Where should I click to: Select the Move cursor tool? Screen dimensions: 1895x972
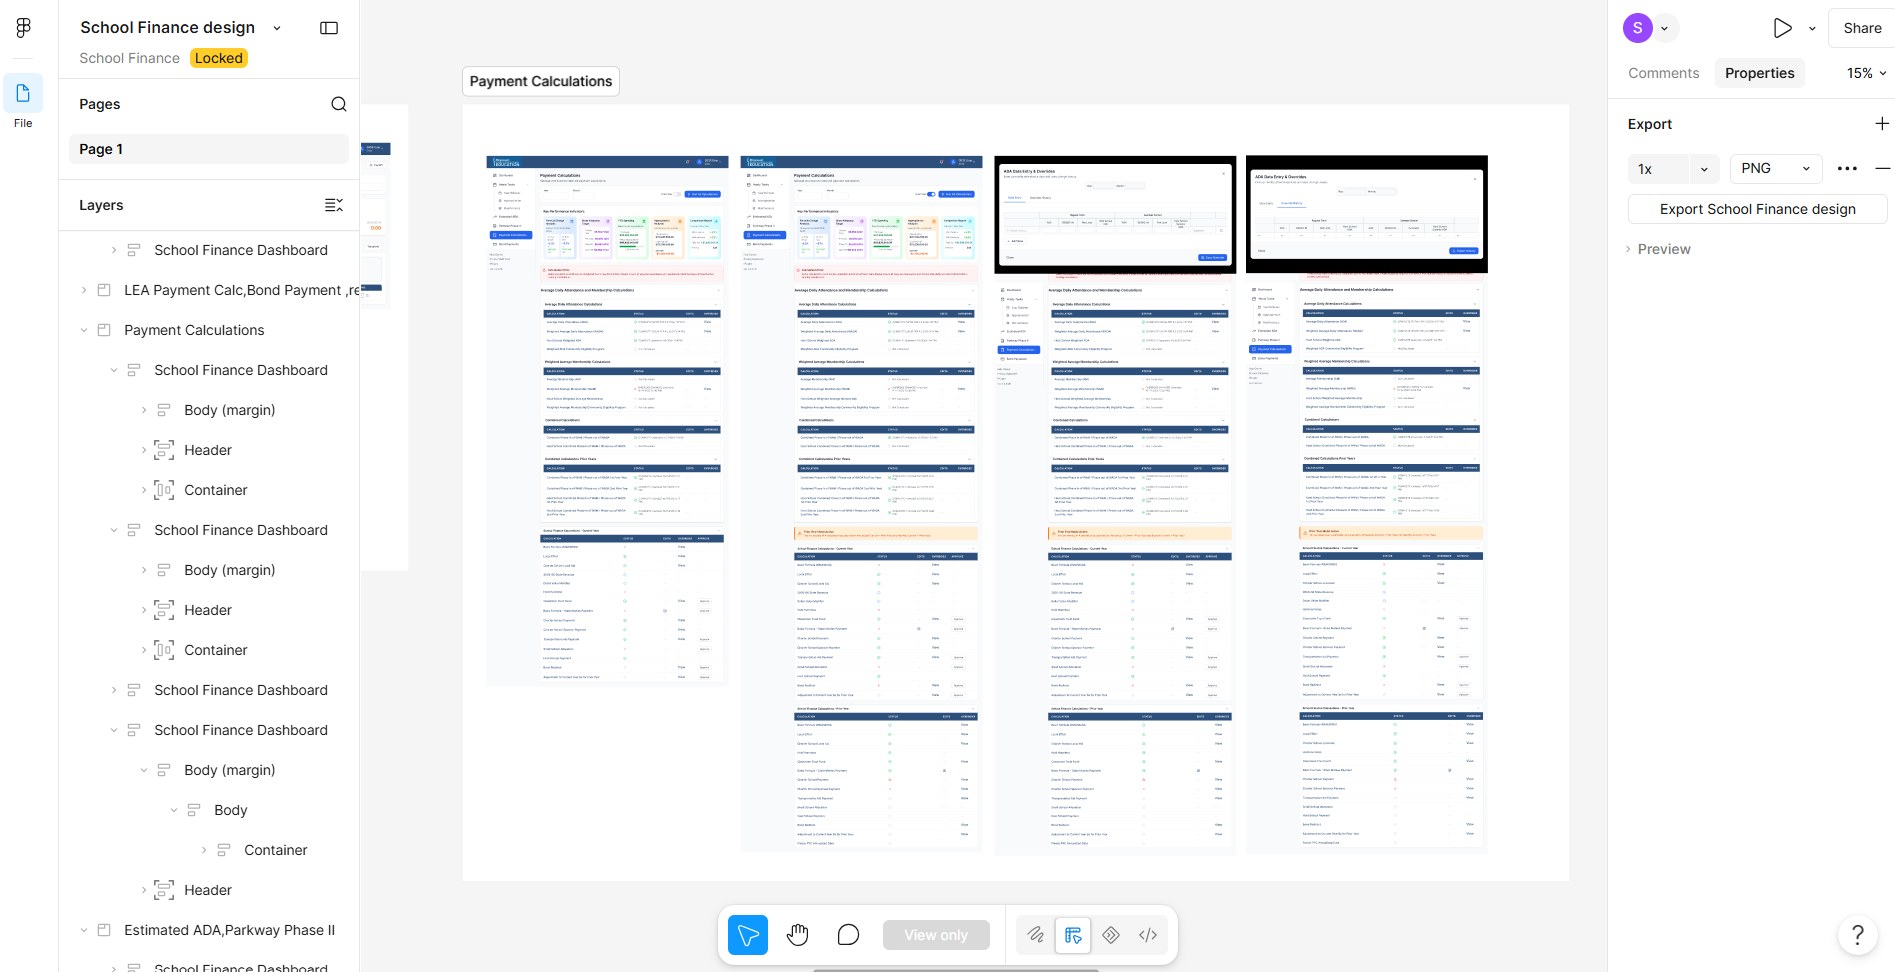click(x=748, y=935)
